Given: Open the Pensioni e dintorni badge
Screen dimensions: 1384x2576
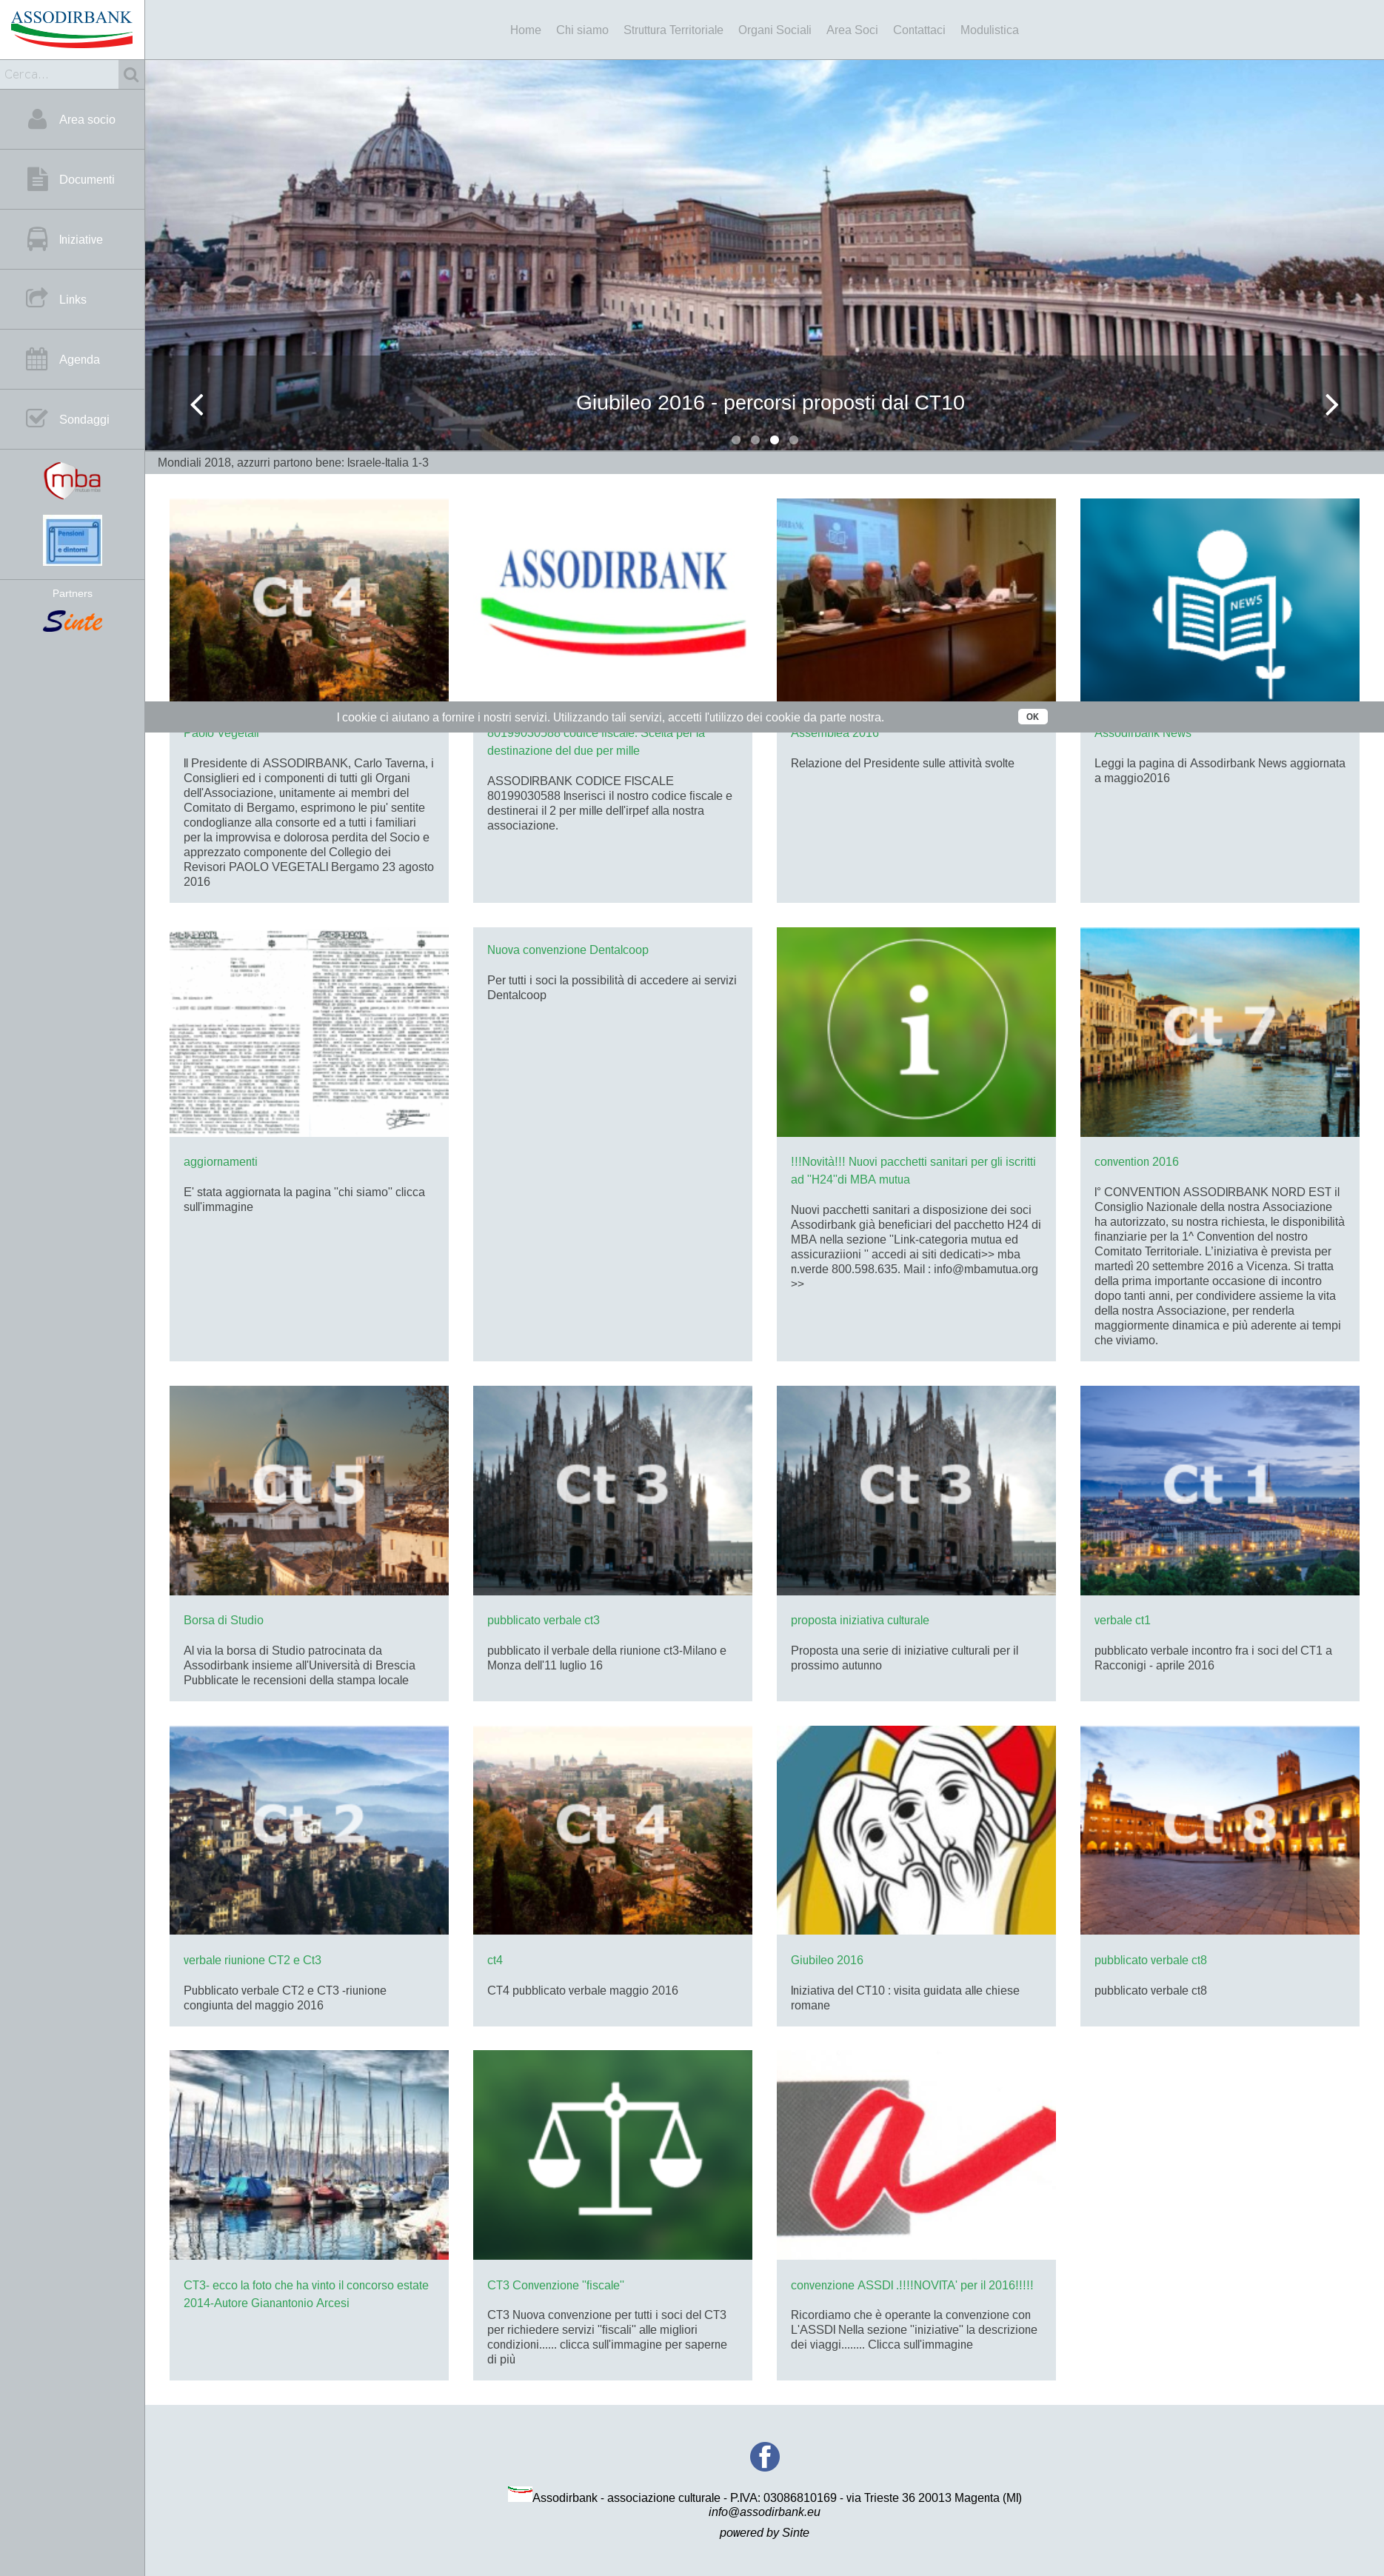Looking at the screenshot, I should click(x=72, y=540).
